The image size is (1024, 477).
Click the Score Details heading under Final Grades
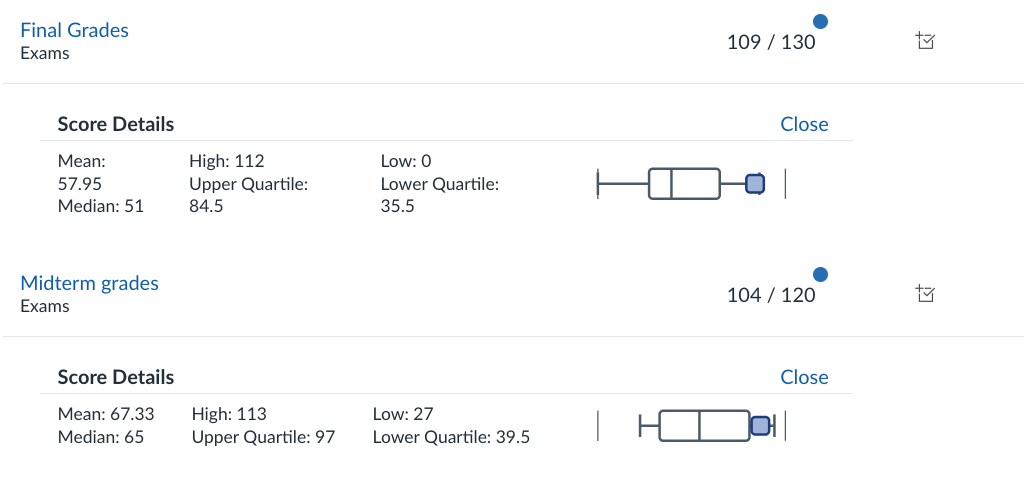click(116, 125)
